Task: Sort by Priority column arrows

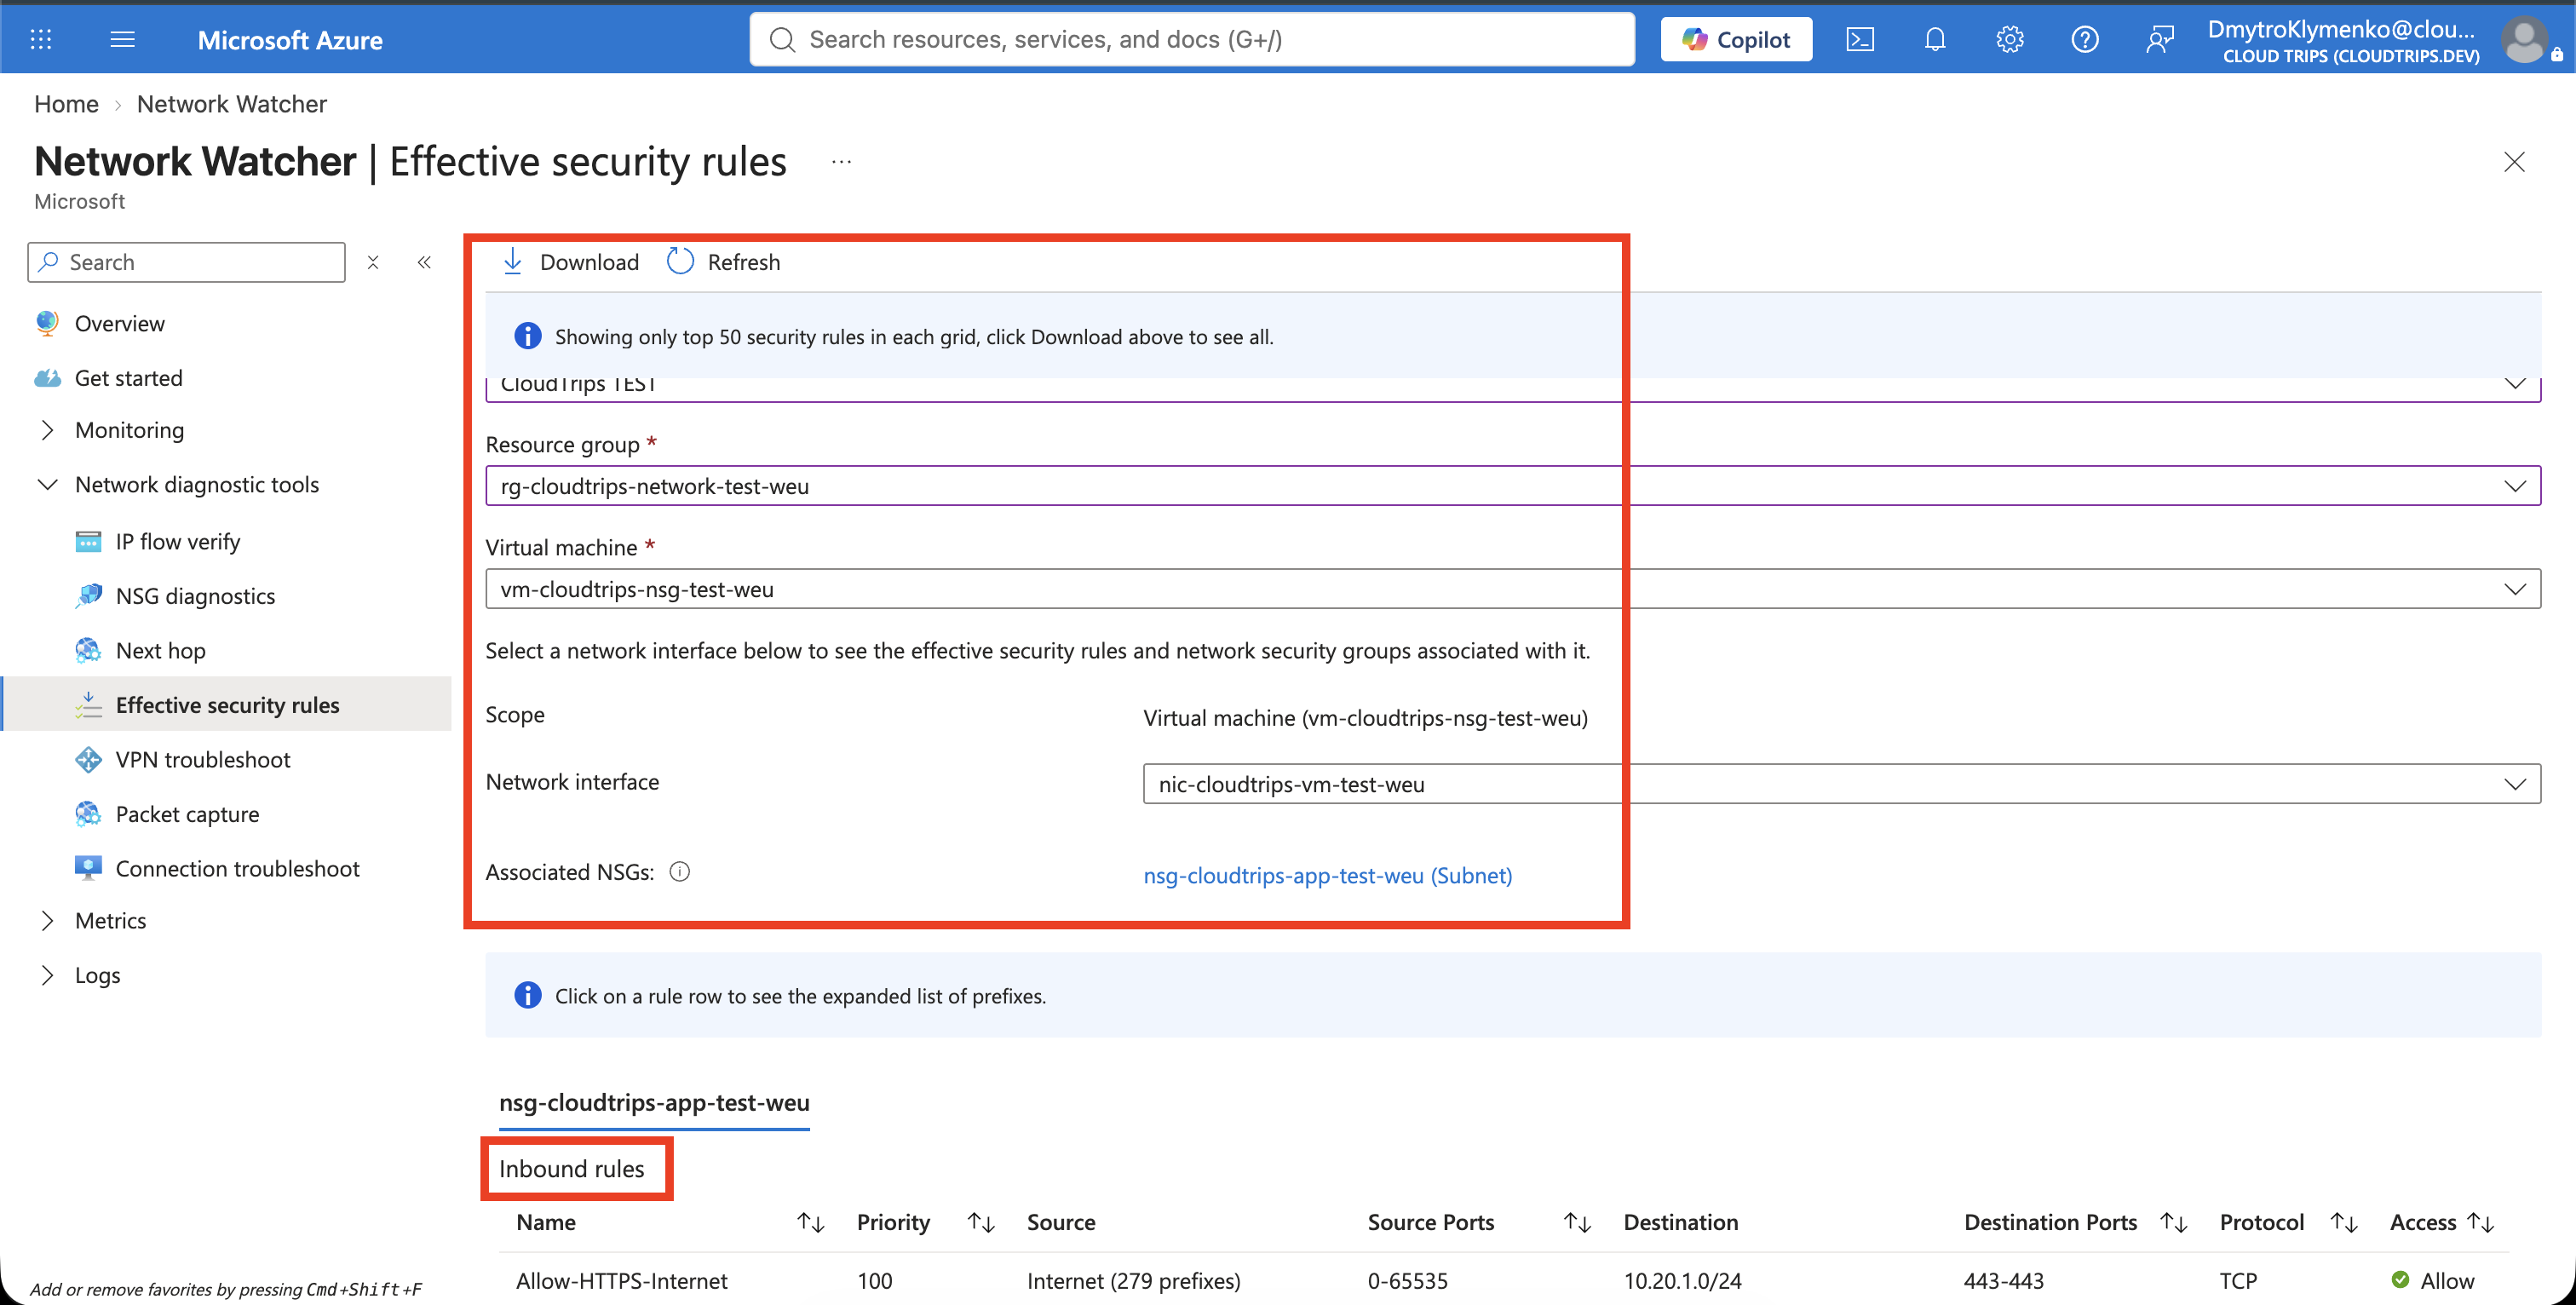Action: [981, 1222]
